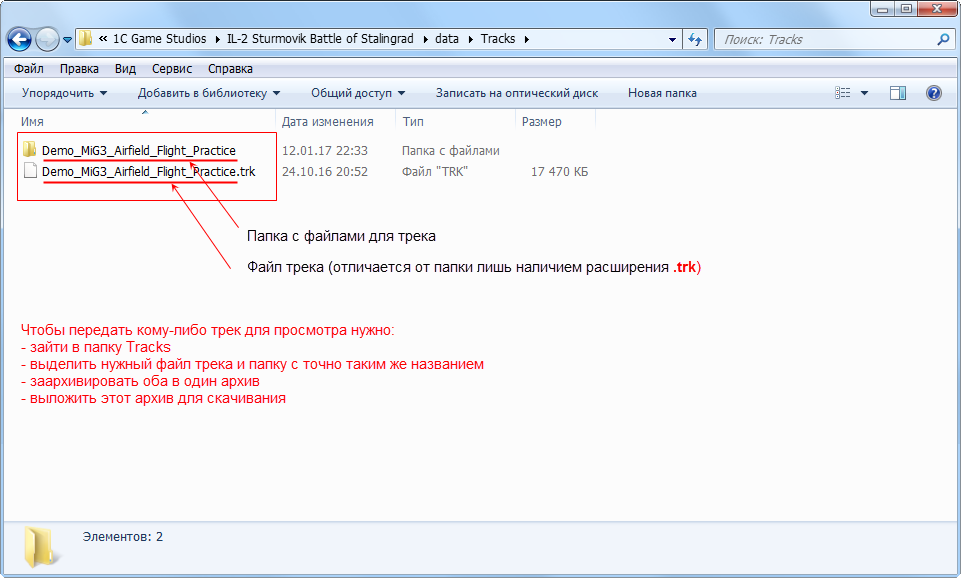Click date 12.01.17 22:33
This screenshot has width=961, height=578.
point(324,151)
